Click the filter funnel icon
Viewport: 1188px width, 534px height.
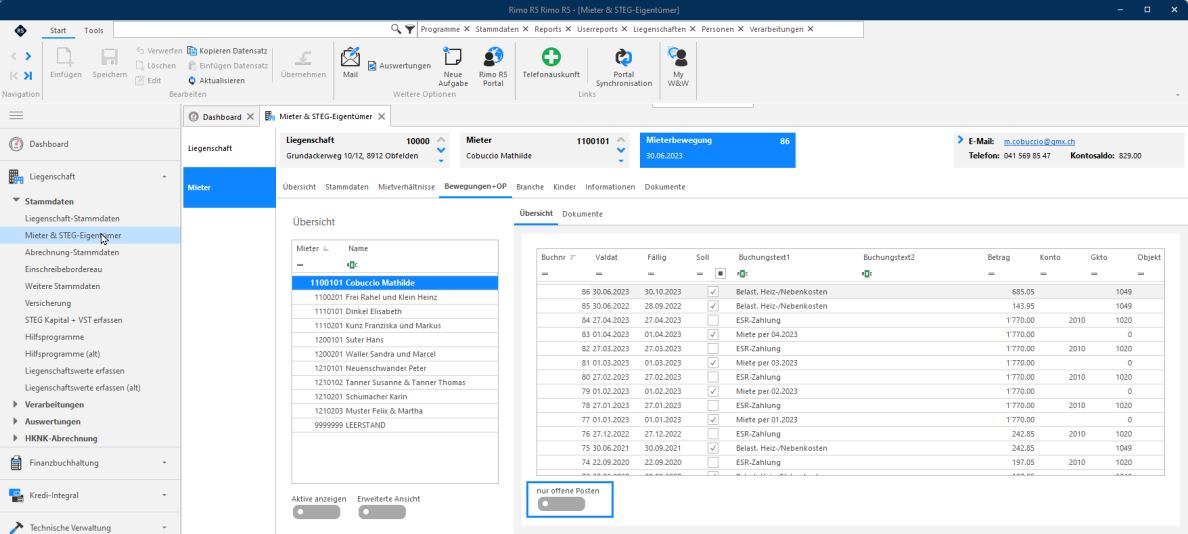coord(409,29)
